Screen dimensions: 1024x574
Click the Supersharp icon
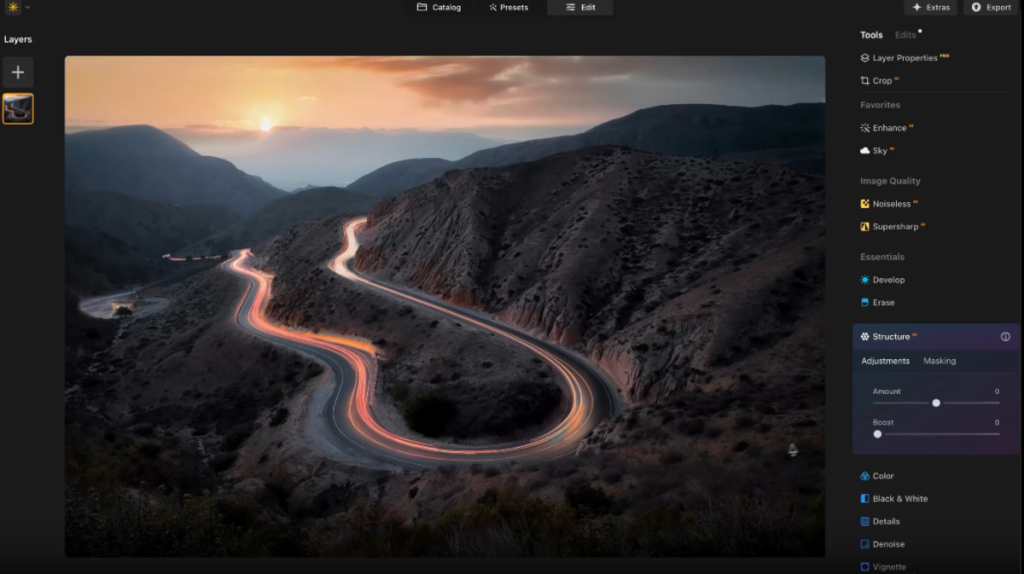coord(865,227)
